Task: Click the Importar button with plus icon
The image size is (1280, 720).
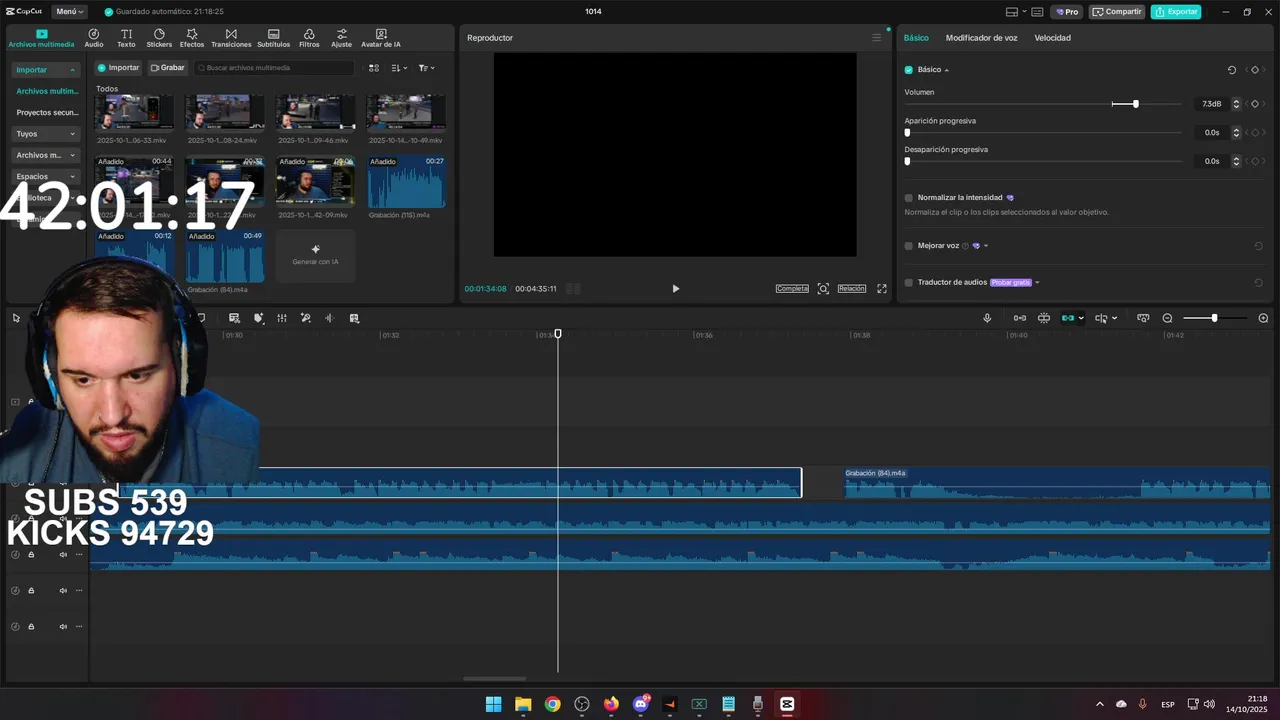Action: 119,68
